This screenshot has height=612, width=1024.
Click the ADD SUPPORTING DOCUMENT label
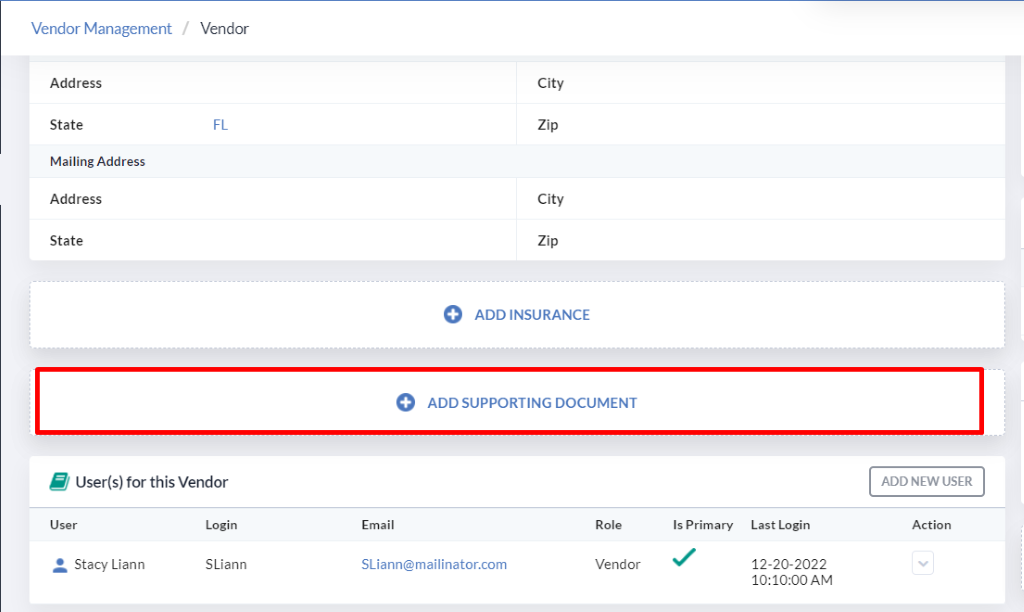[x=532, y=403]
